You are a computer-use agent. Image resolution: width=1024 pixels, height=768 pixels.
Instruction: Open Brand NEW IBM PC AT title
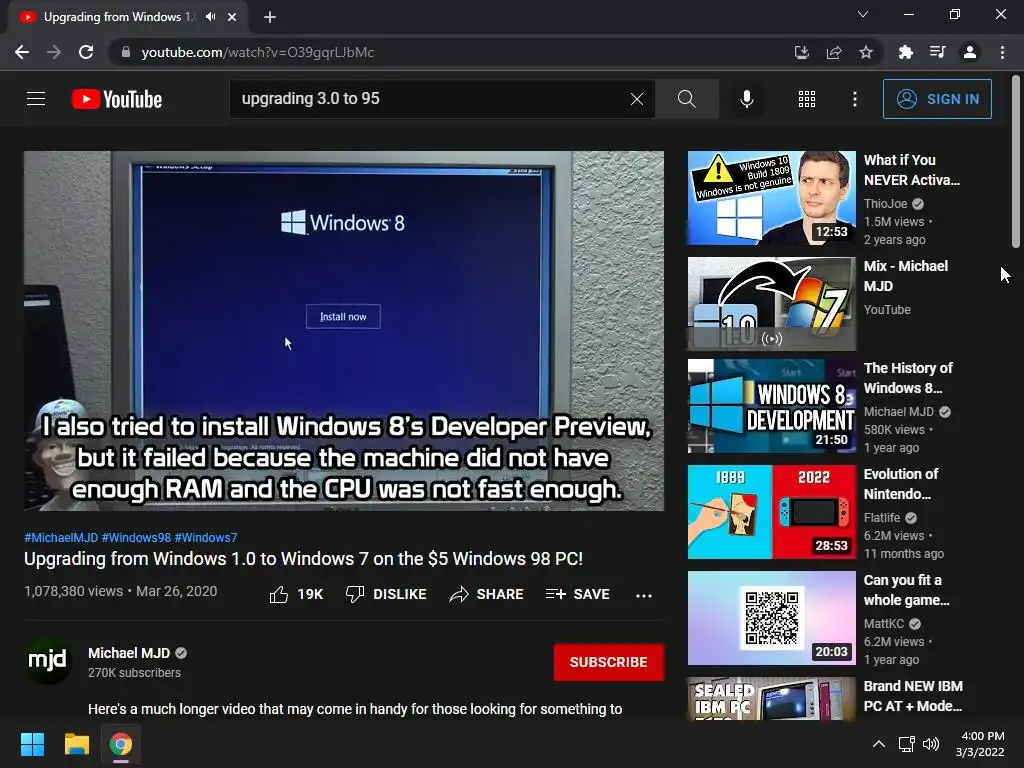click(913, 696)
